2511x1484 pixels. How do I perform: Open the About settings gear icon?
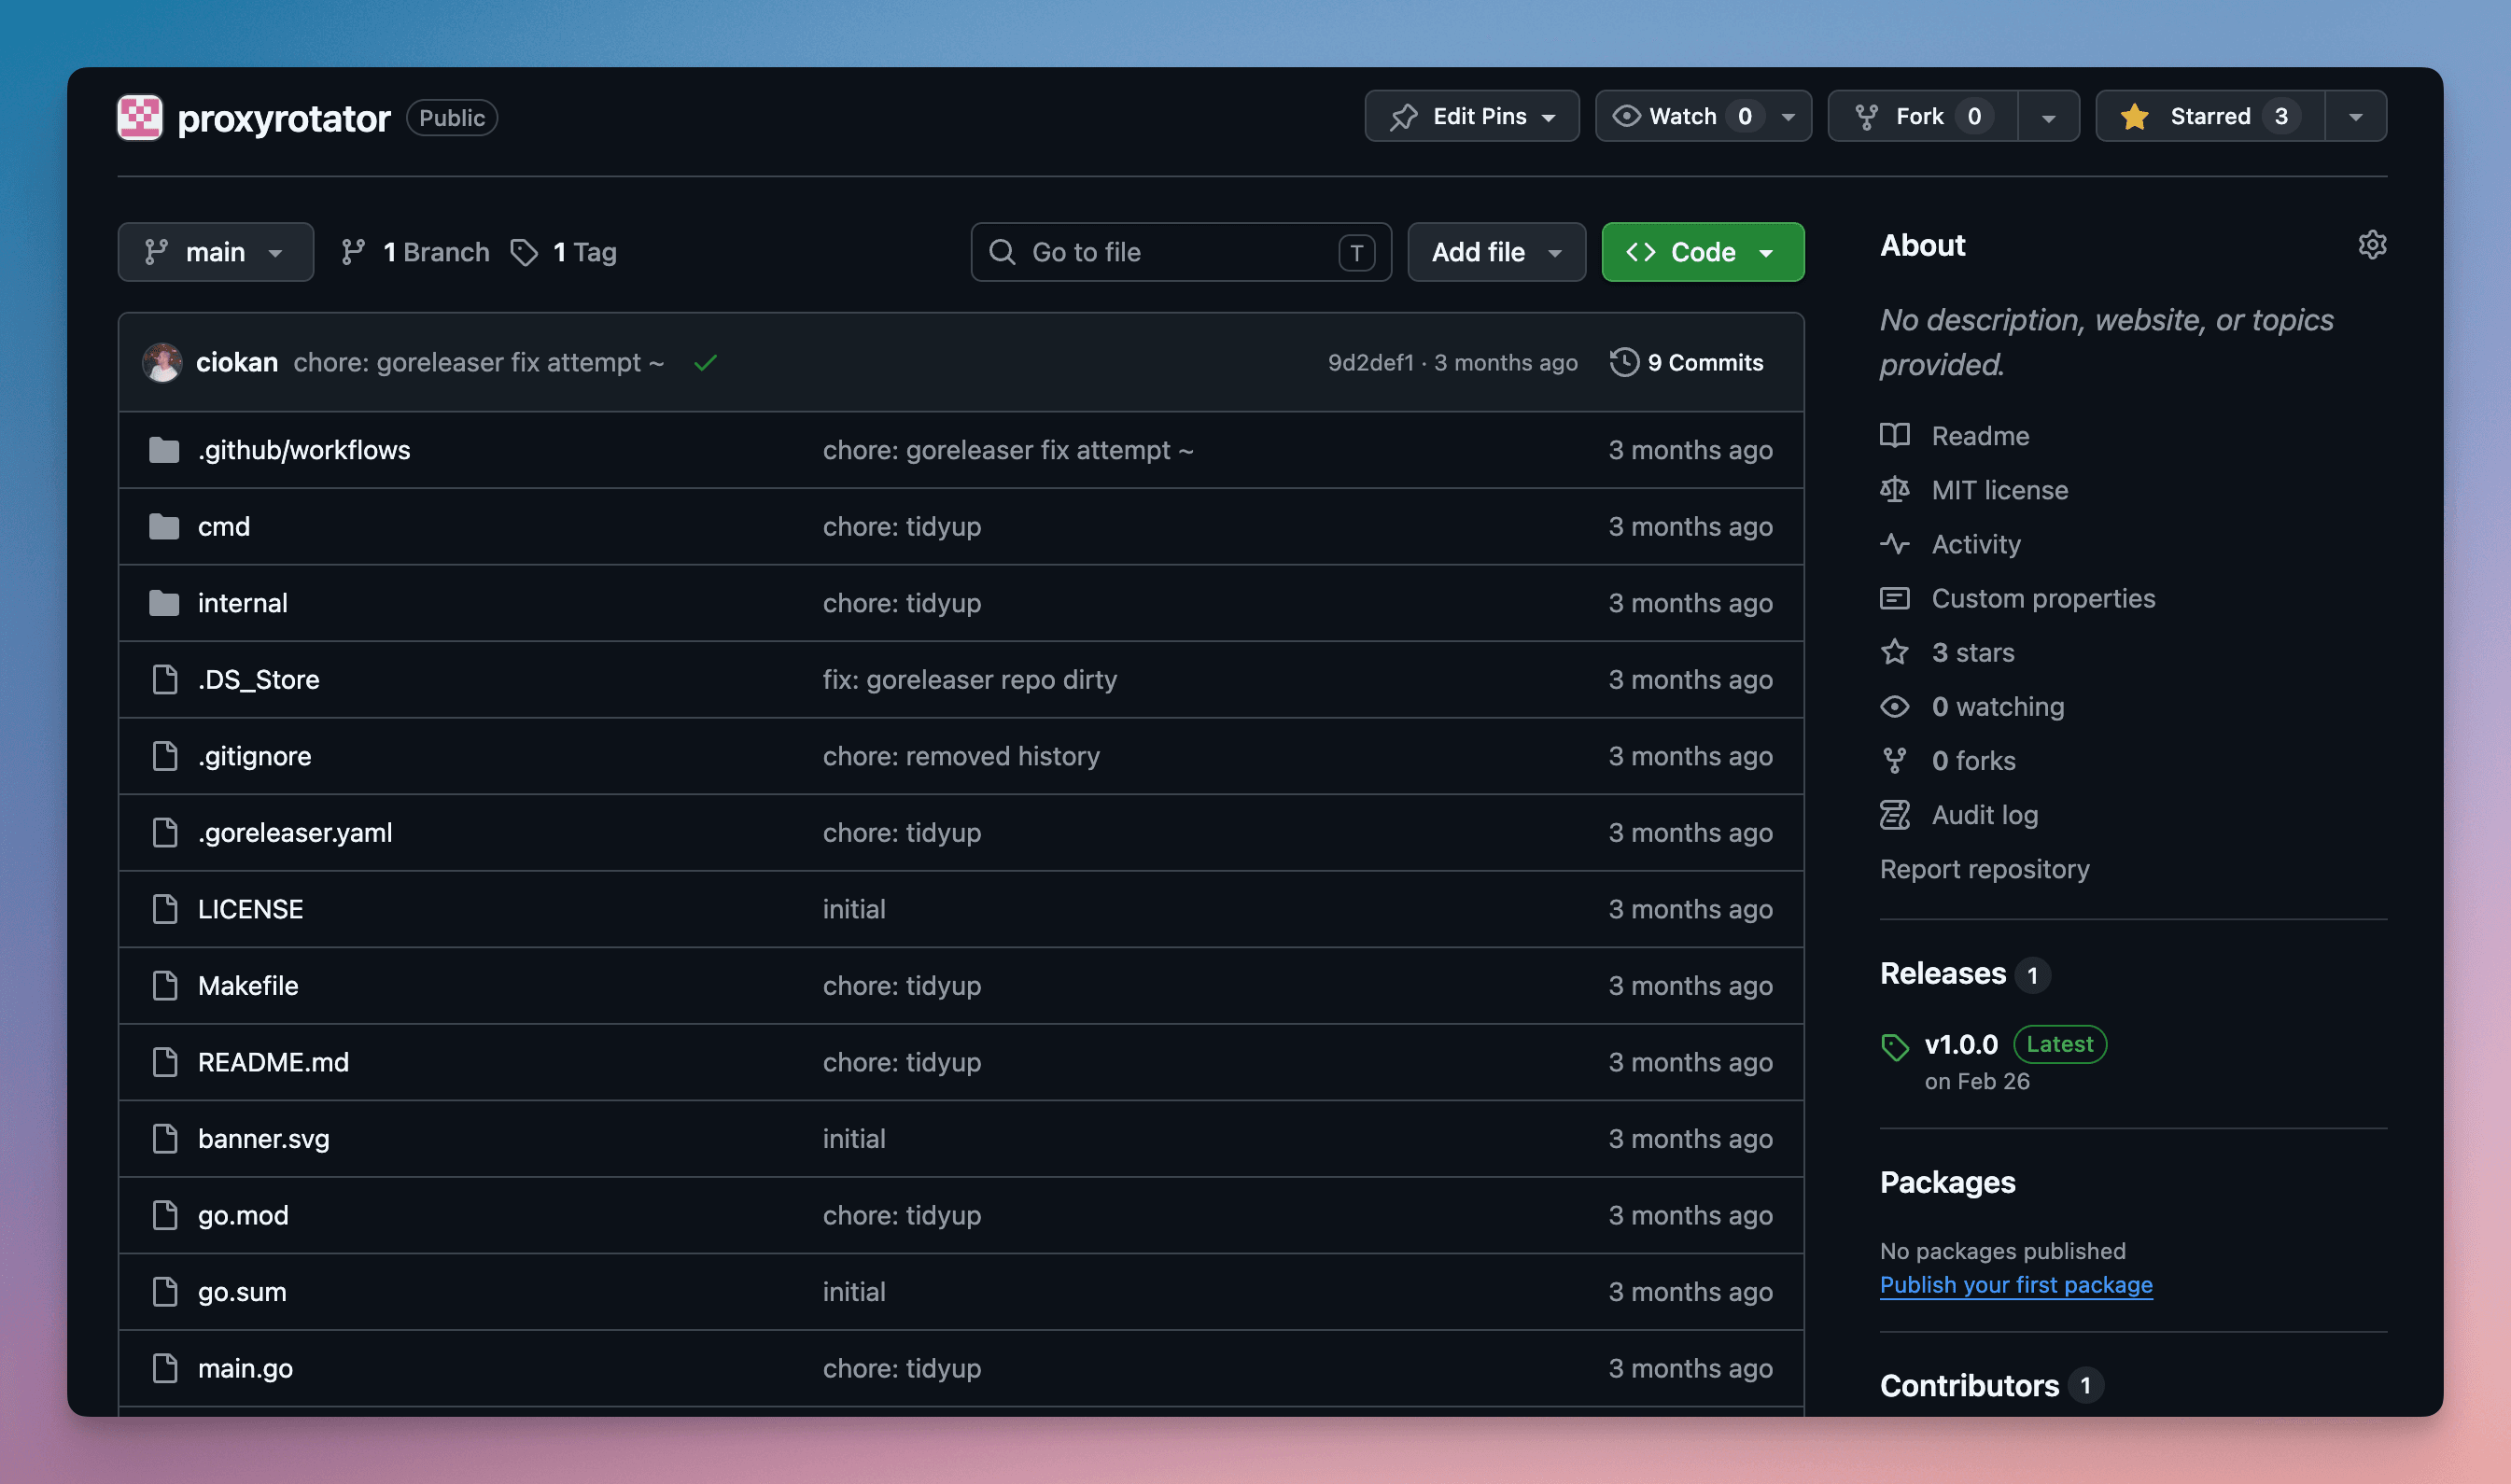[2372, 245]
